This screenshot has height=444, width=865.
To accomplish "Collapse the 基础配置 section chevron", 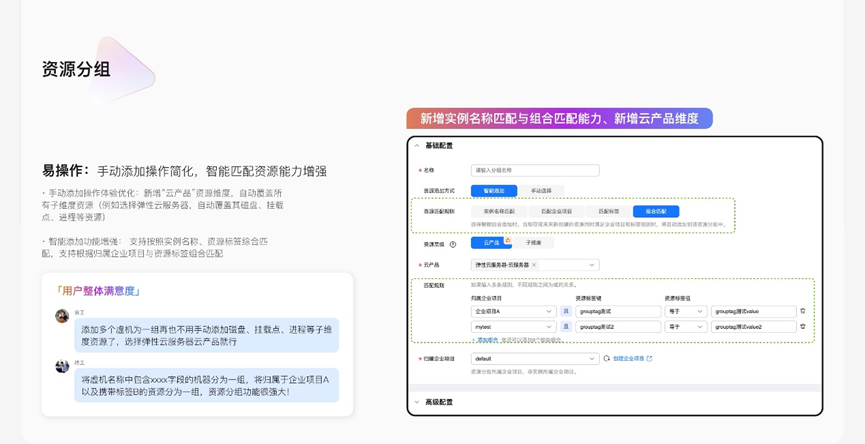I will [x=417, y=146].
